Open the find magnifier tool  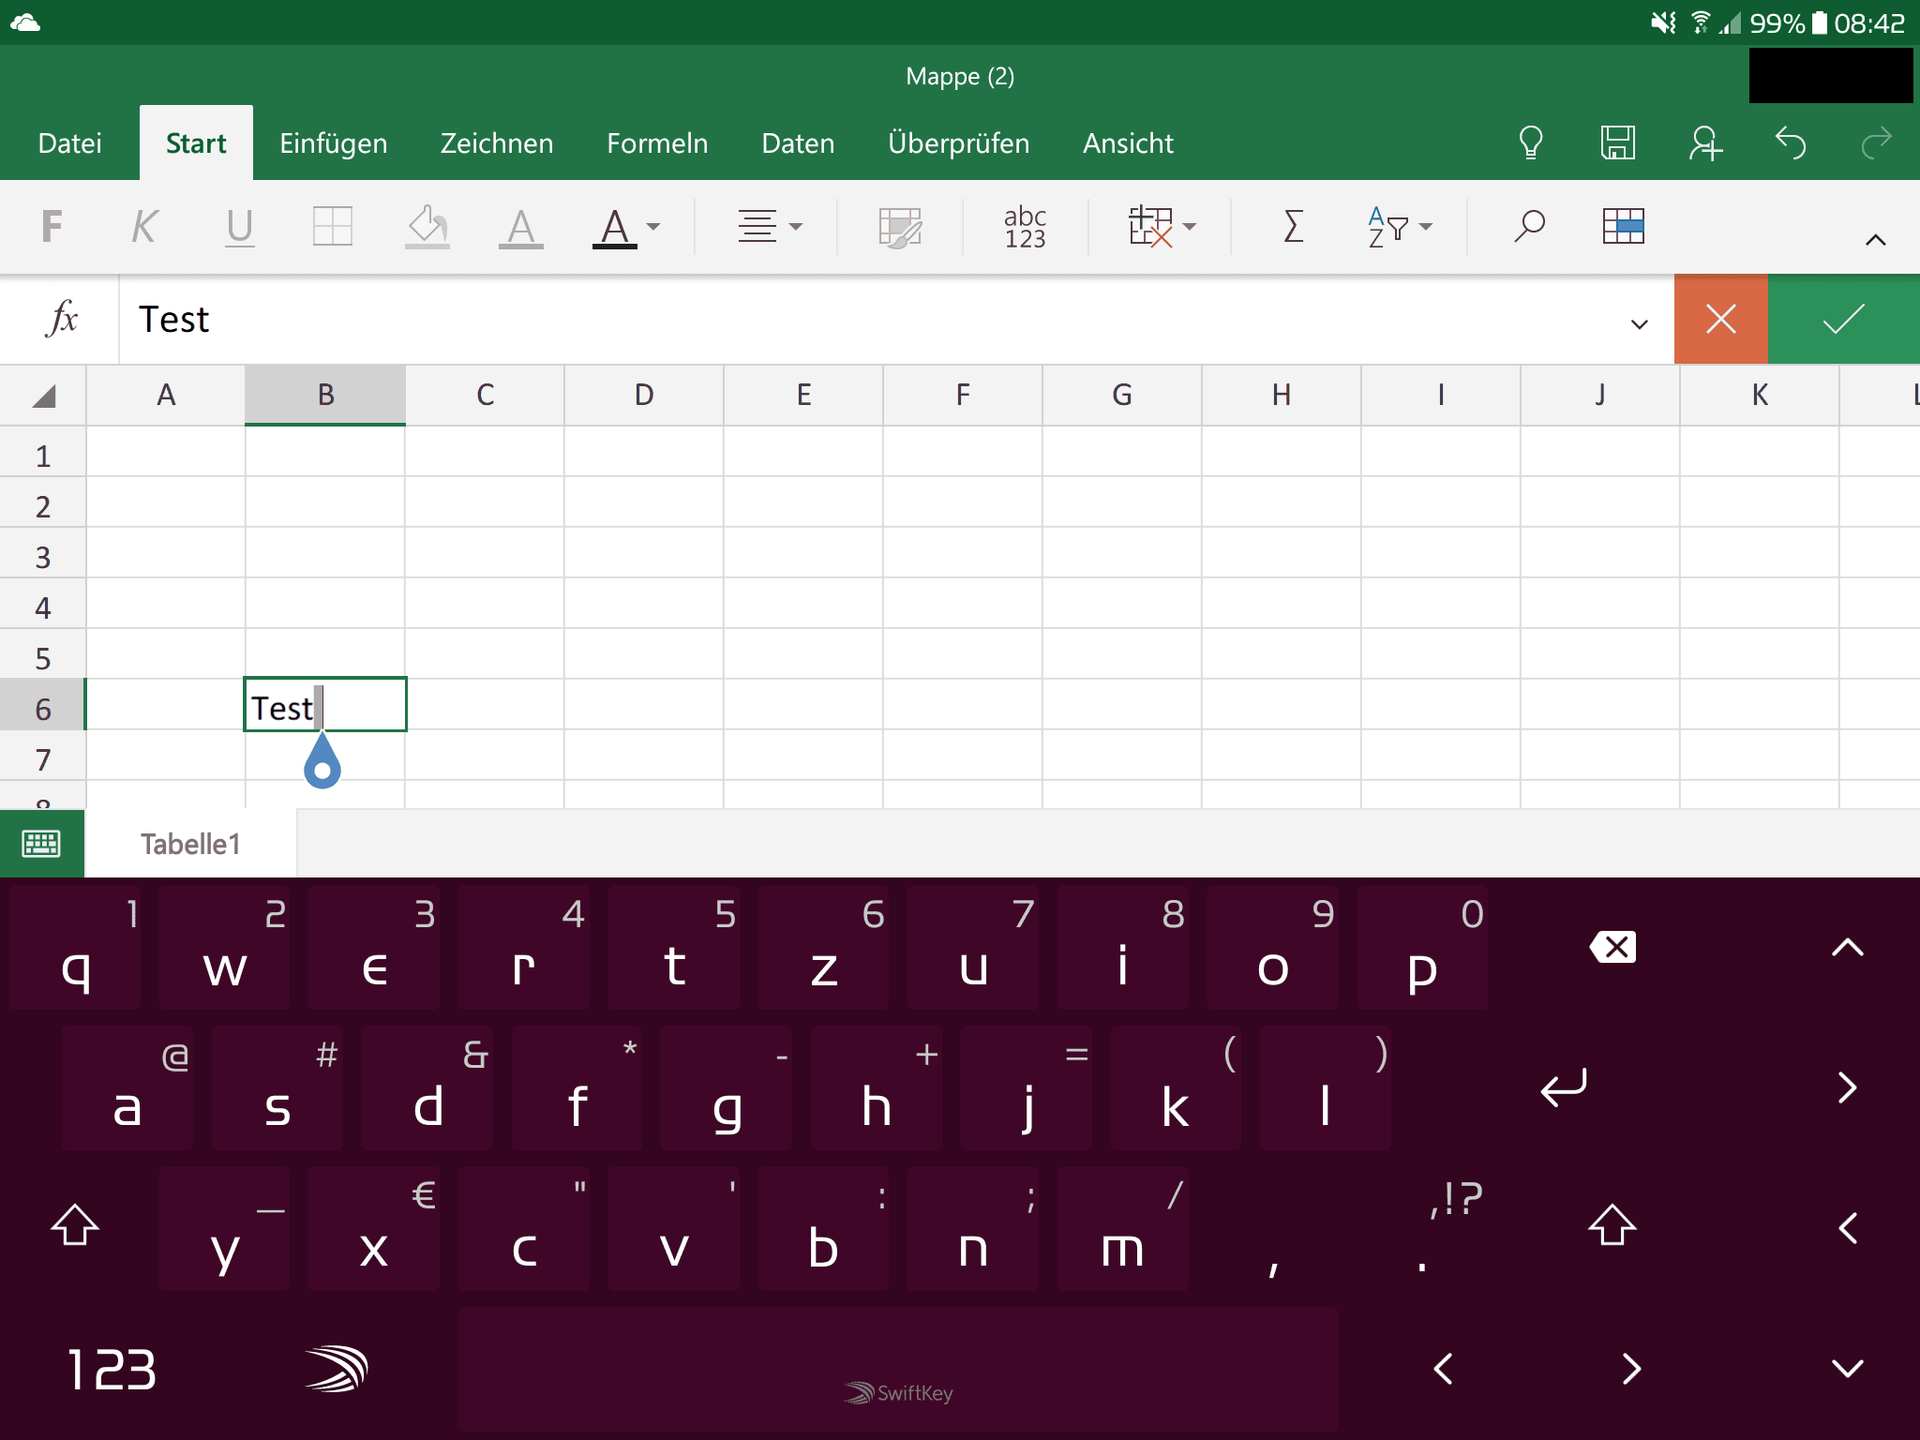1529,227
